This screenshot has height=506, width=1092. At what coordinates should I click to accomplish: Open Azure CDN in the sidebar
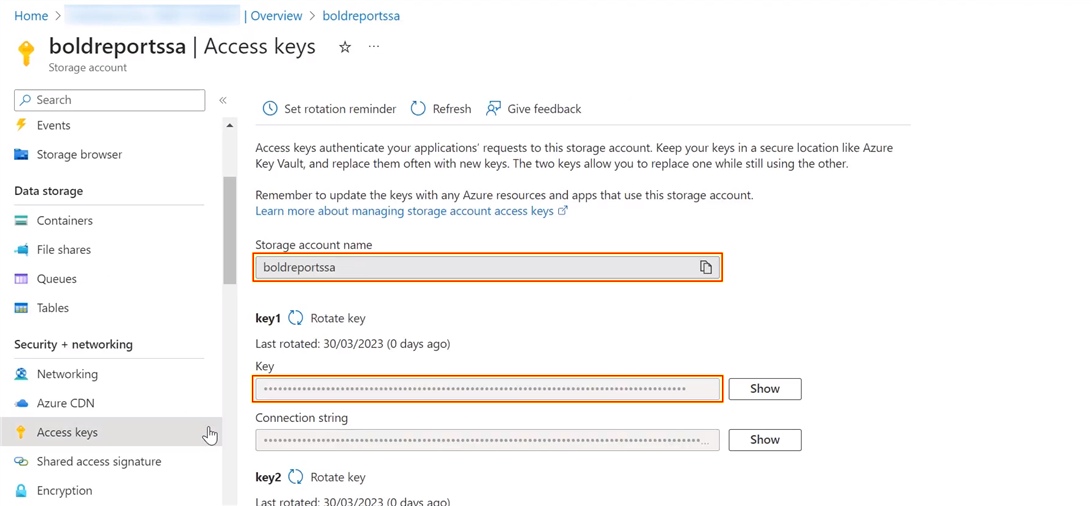point(65,403)
